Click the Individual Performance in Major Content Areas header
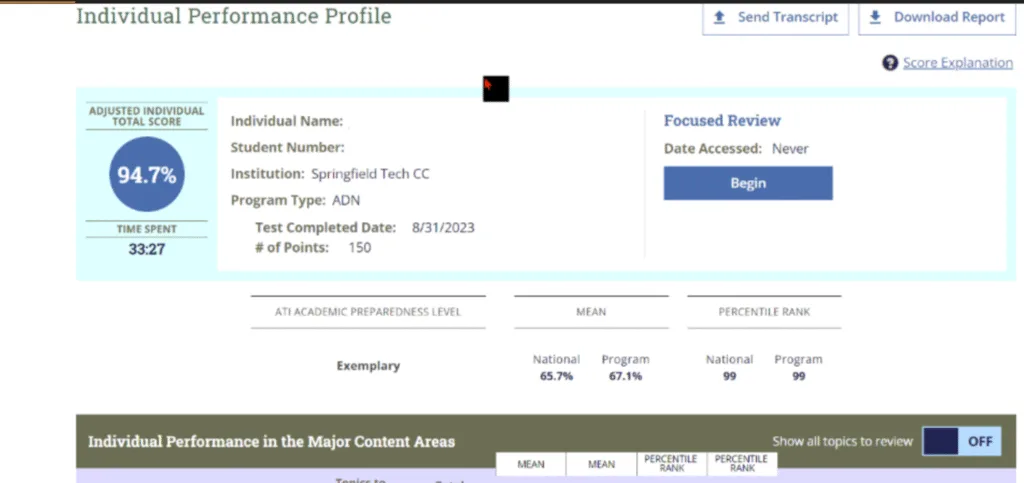1024x483 pixels. (x=271, y=441)
